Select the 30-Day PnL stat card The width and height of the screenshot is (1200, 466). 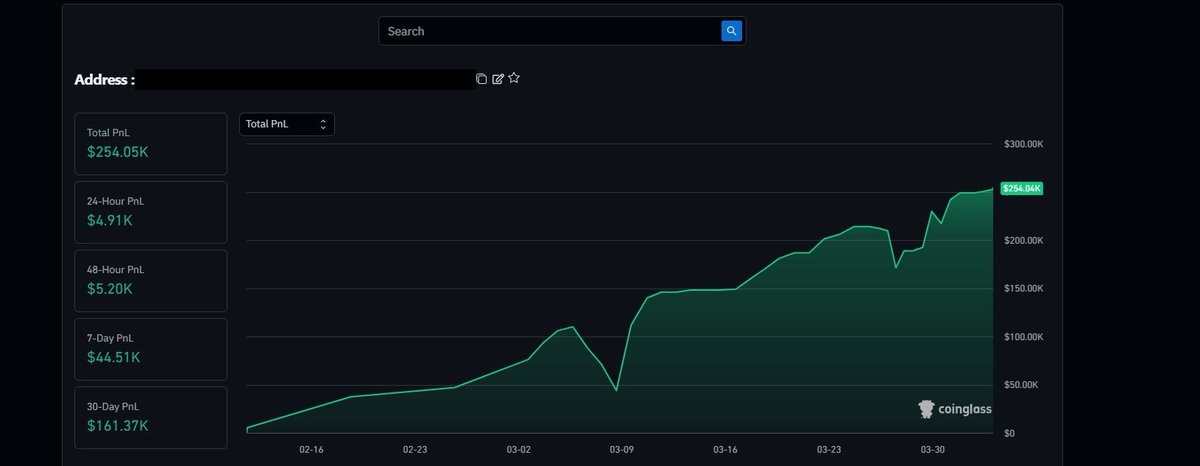click(x=151, y=418)
